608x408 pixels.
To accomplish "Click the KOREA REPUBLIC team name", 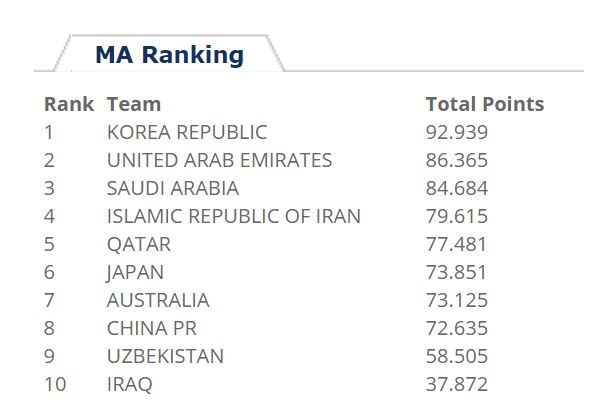I will point(187,132).
